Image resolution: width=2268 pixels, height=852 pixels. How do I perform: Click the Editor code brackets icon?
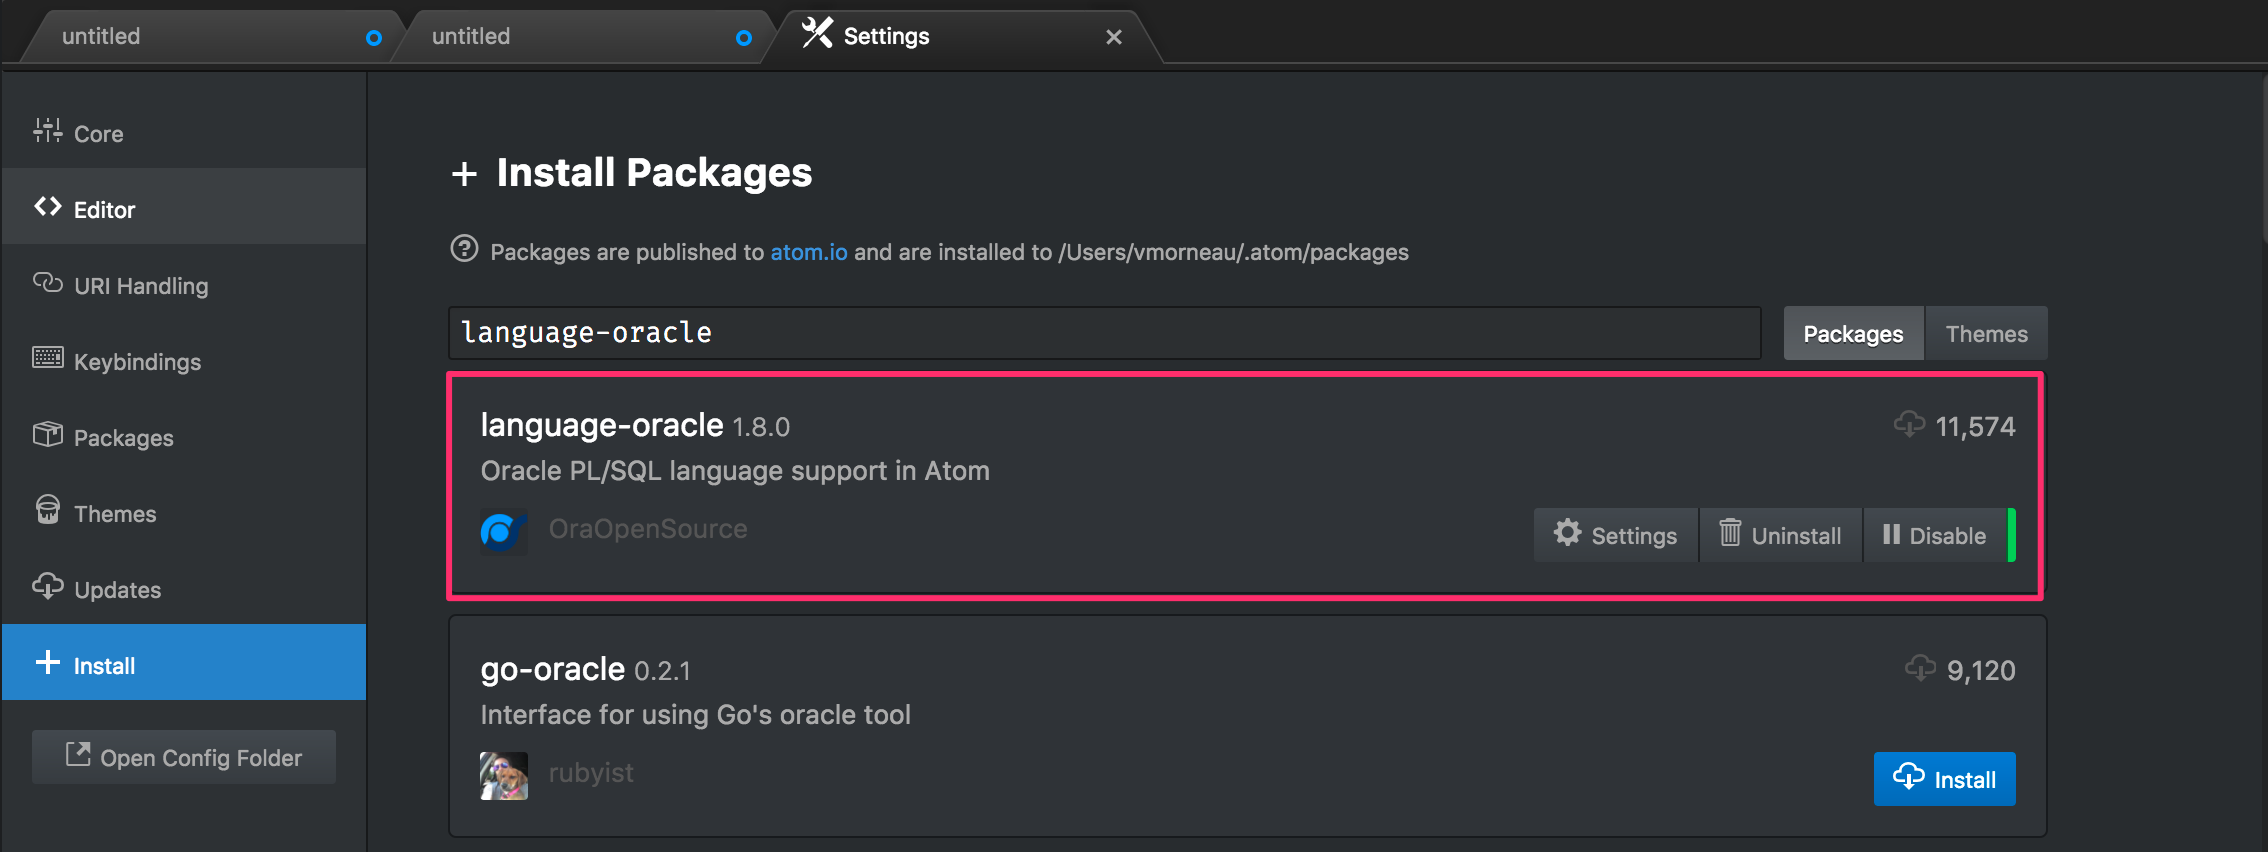coord(47,207)
